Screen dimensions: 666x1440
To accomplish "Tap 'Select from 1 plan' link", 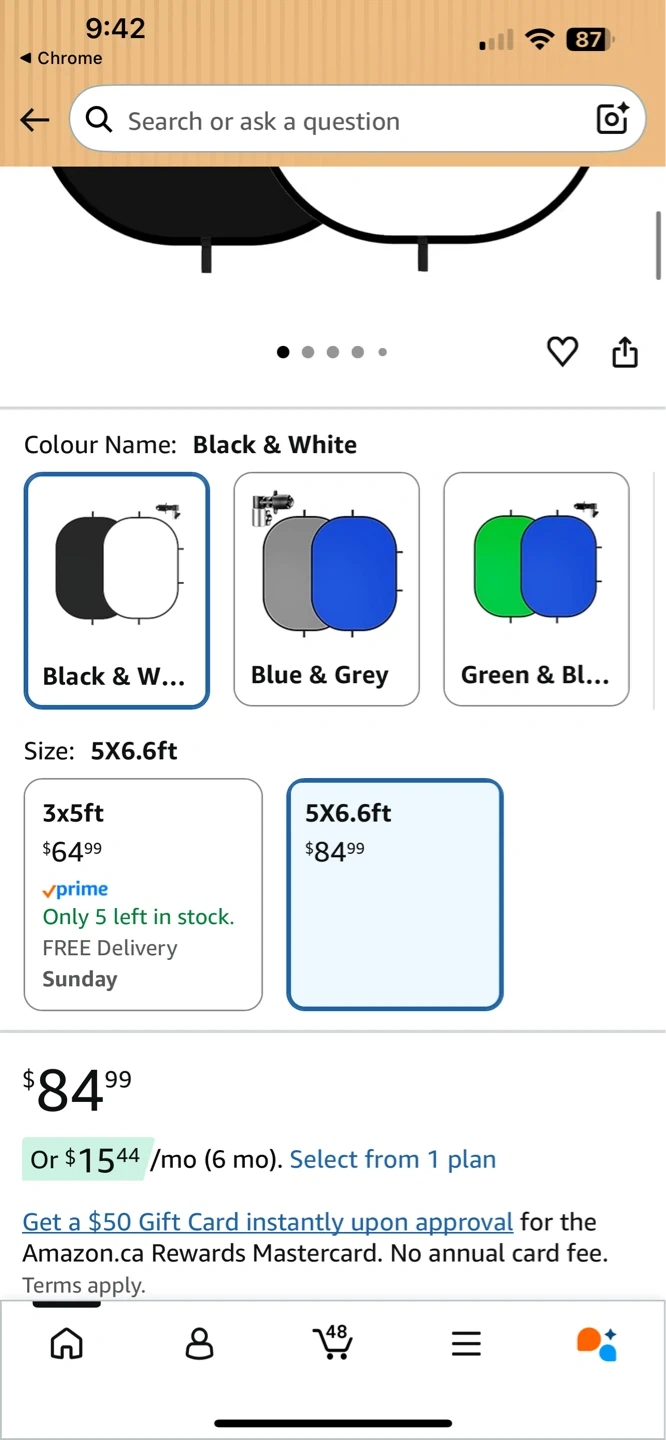I will (393, 1159).
